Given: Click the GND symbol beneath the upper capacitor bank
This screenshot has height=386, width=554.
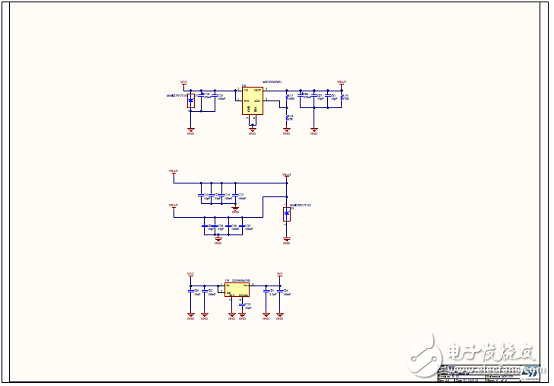Looking at the screenshot, I should pos(236,210).
